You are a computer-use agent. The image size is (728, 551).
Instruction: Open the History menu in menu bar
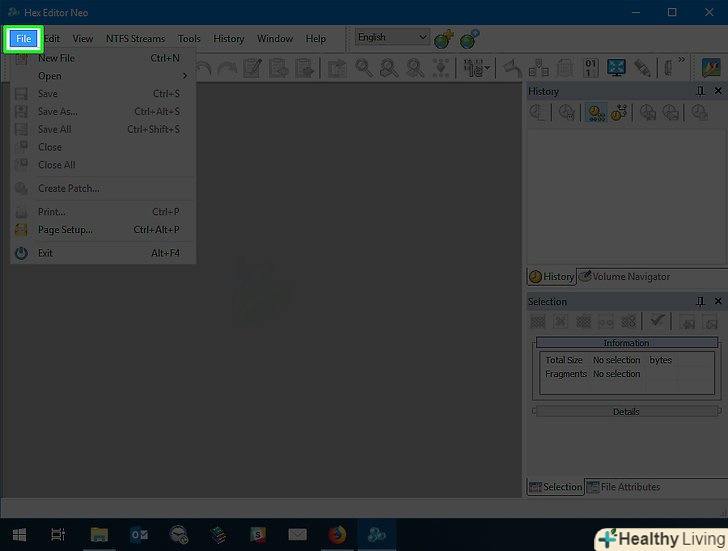tap(228, 39)
